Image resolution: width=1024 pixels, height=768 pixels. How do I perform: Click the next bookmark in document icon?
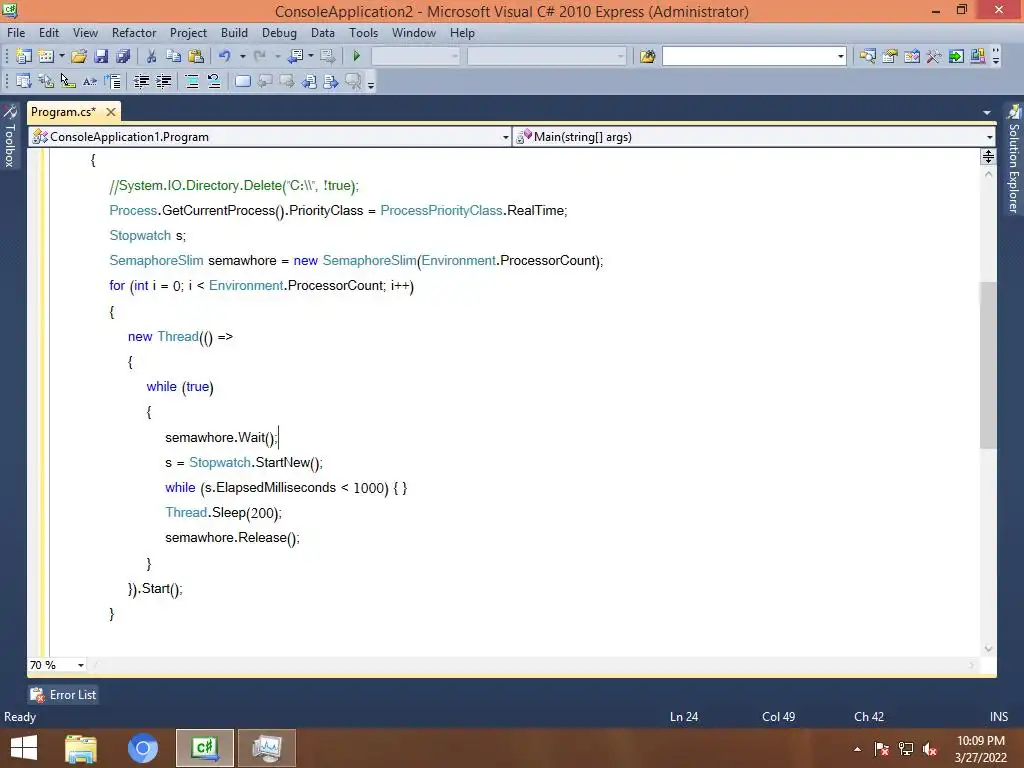coord(331,81)
